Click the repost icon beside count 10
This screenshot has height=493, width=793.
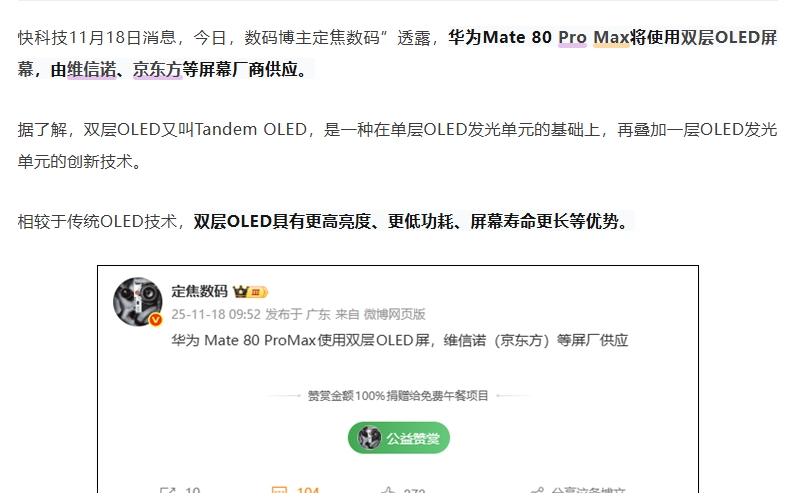(x=167, y=490)
